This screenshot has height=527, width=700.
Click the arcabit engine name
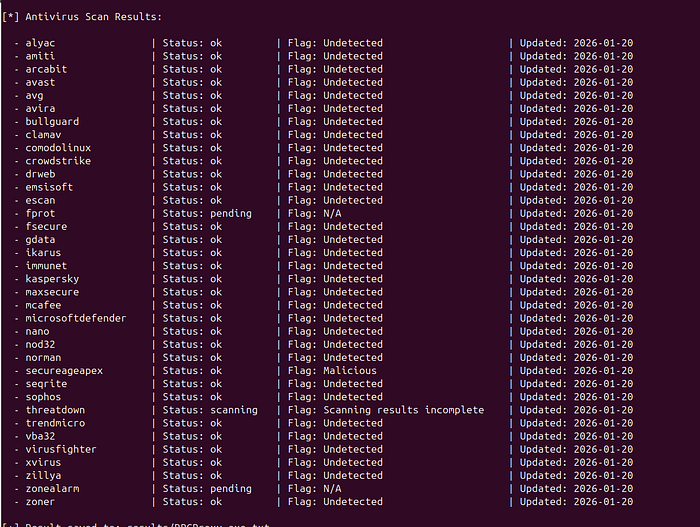coord(46,69)
